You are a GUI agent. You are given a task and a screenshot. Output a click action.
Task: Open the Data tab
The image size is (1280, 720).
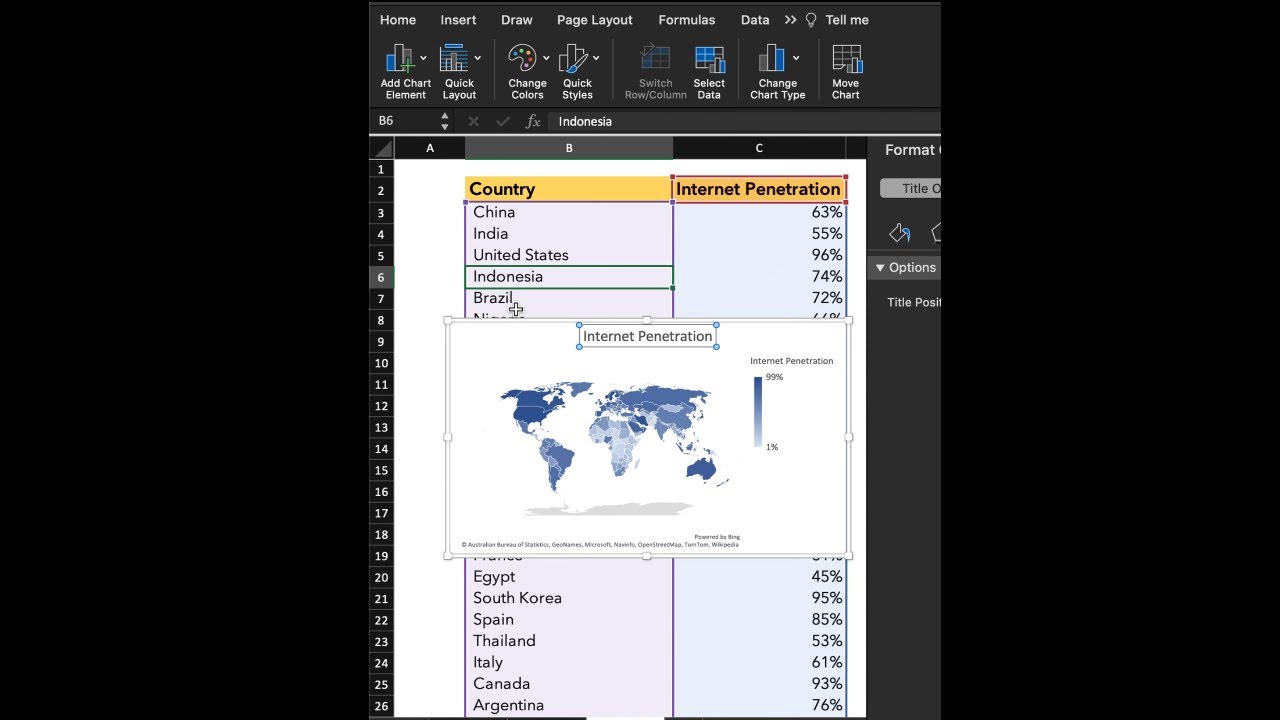tap(755, 20)
